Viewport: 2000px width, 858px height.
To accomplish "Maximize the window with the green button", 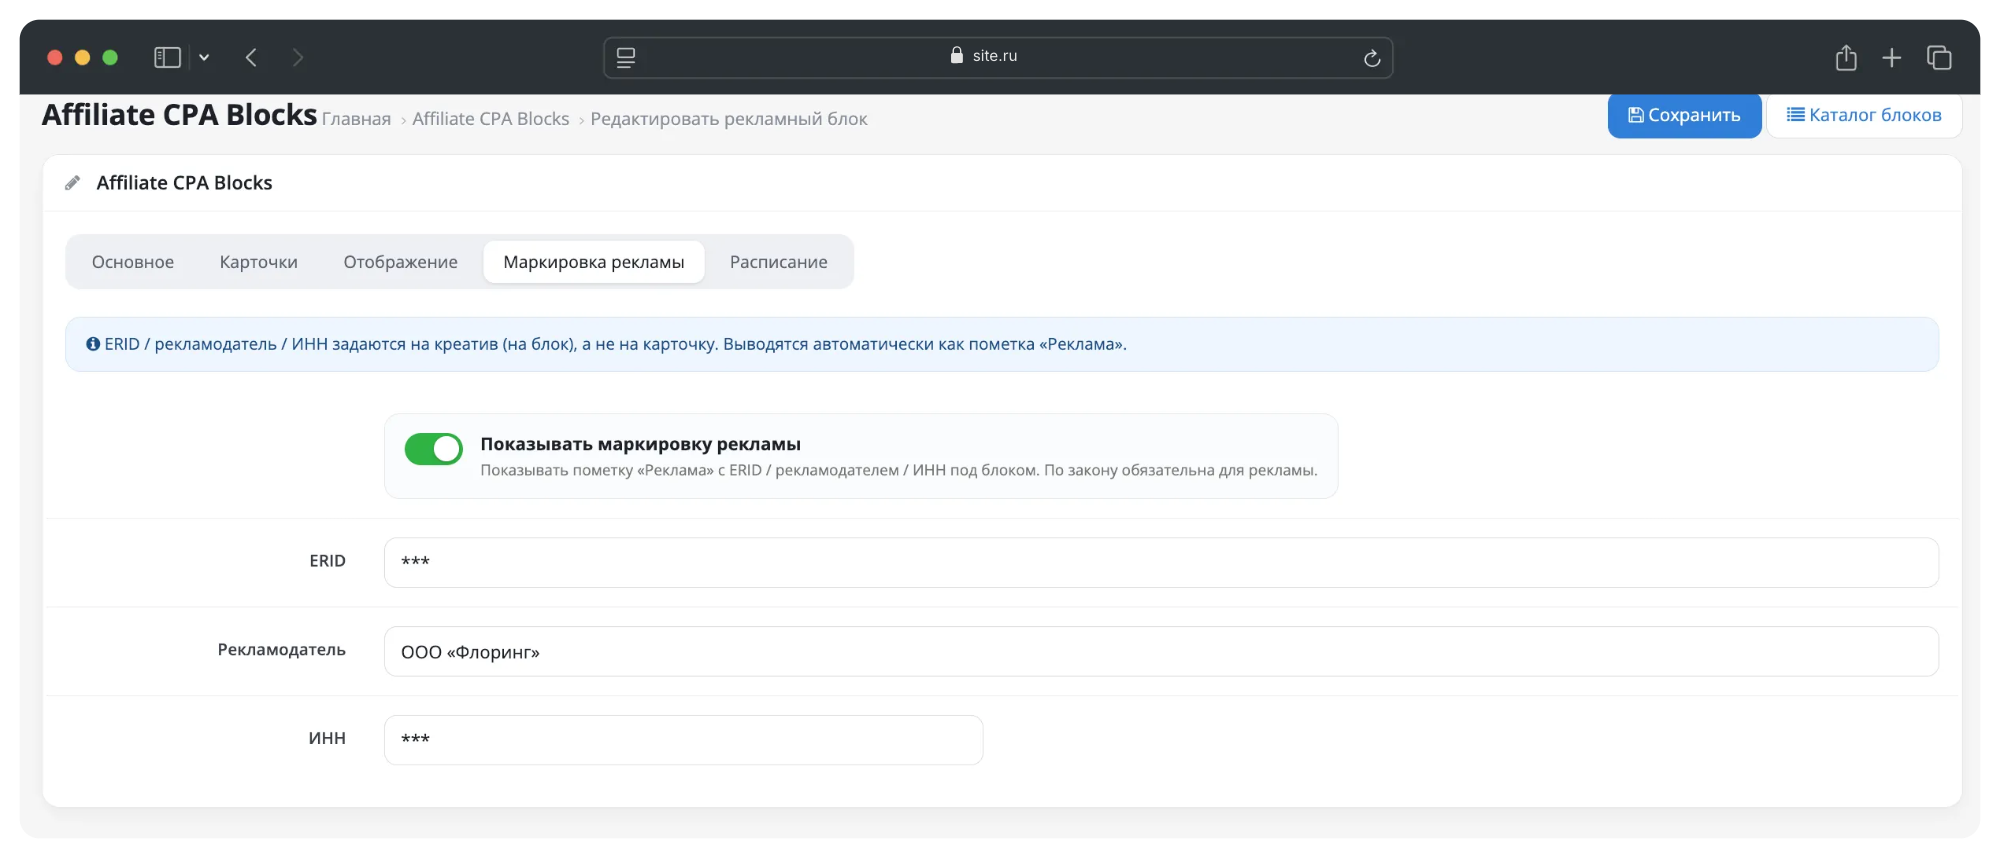I will click(110, 57).
